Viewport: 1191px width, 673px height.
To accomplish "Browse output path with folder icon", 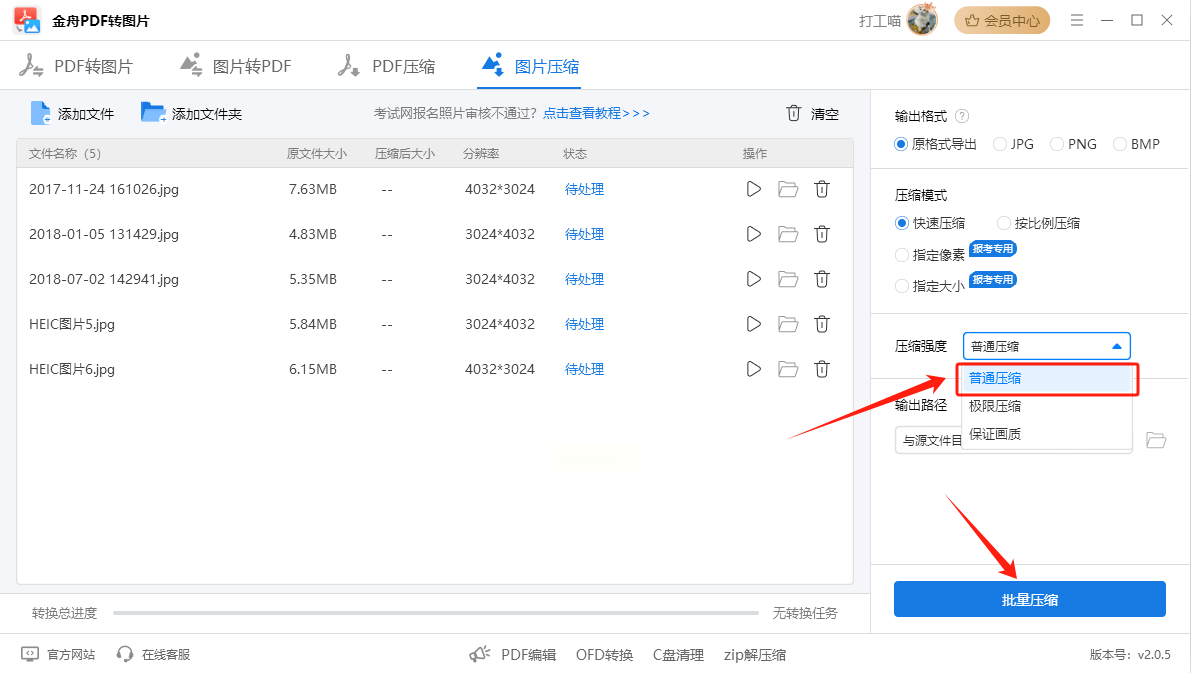I will (1156, 440).
